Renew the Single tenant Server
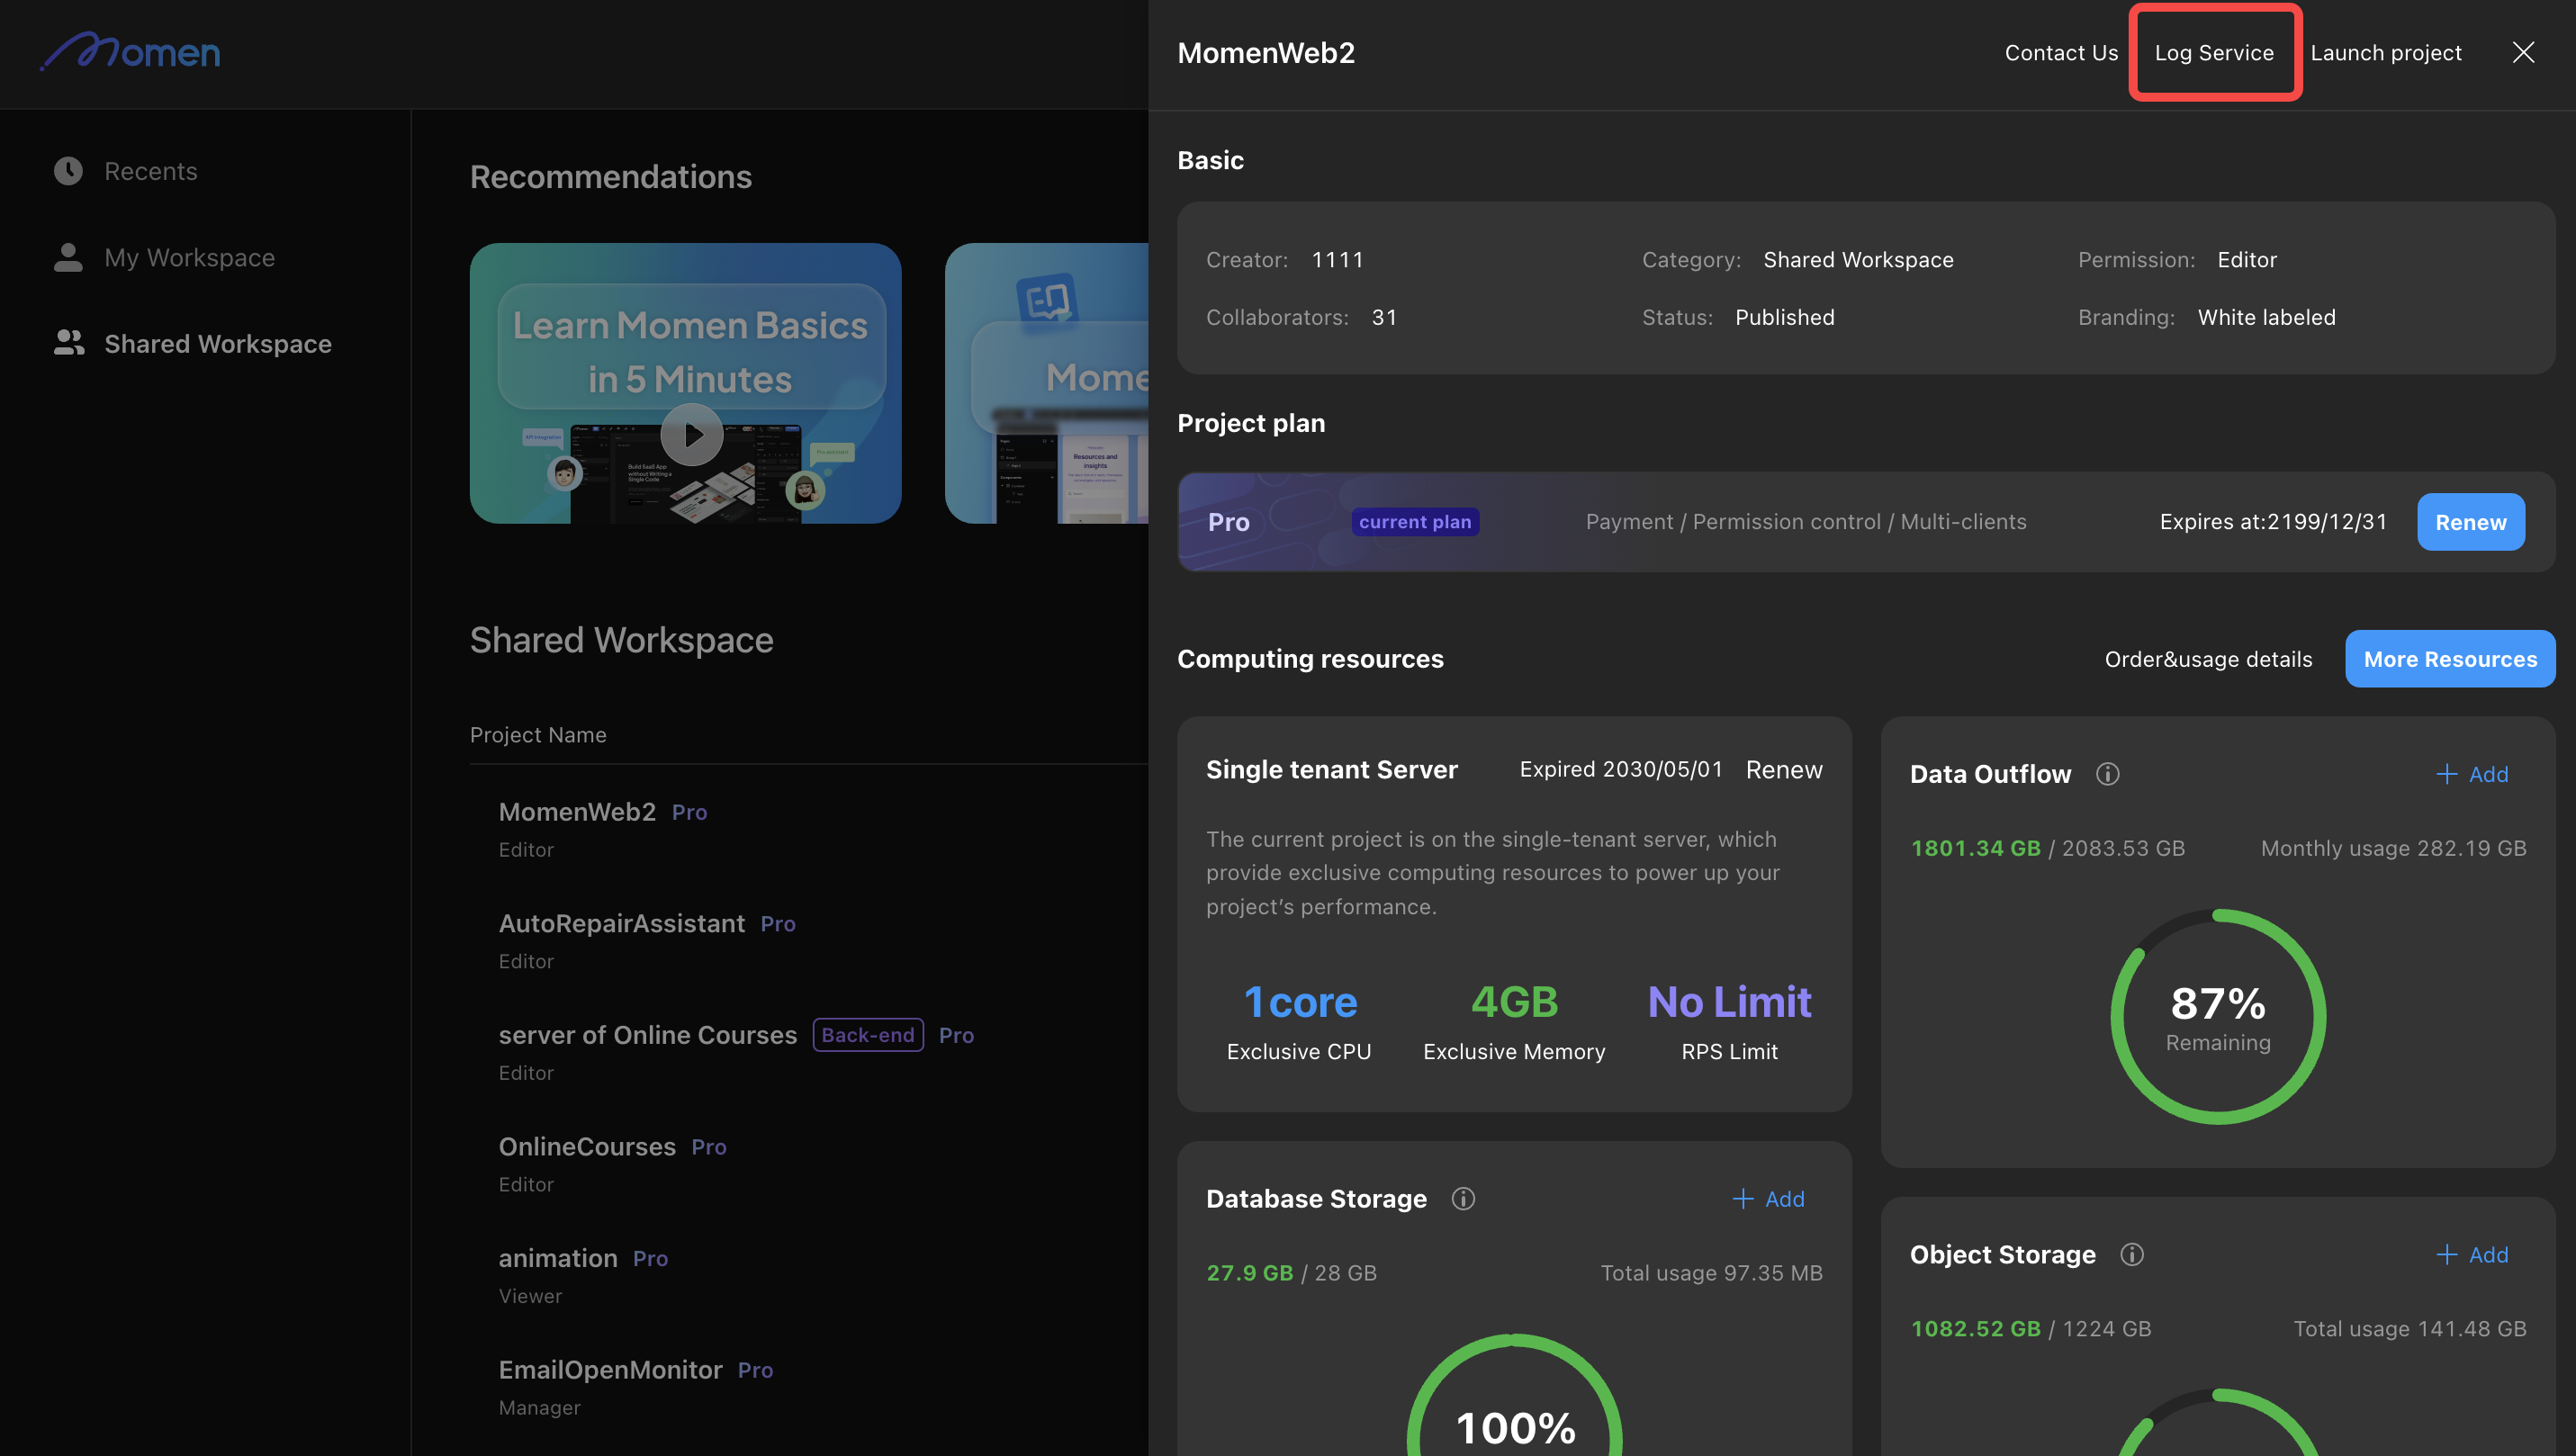This screenshot has height=1456, width=2576. tap(1784, 769)
